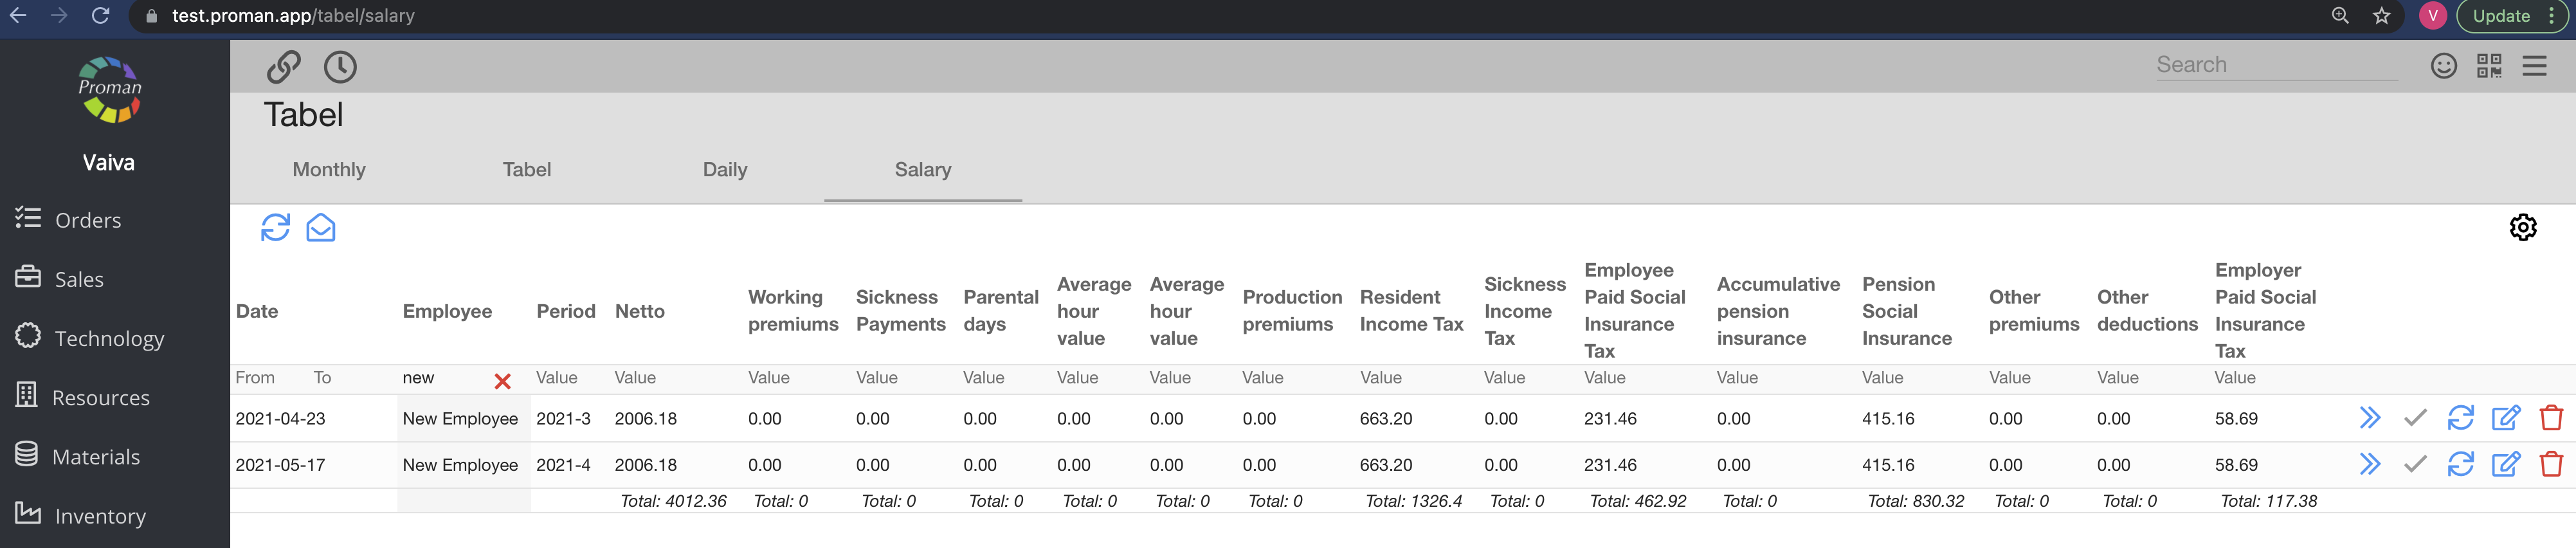Expand the 2021-05-17 row with double chevron
The image size is (2576, 548).
point(2369,464)
